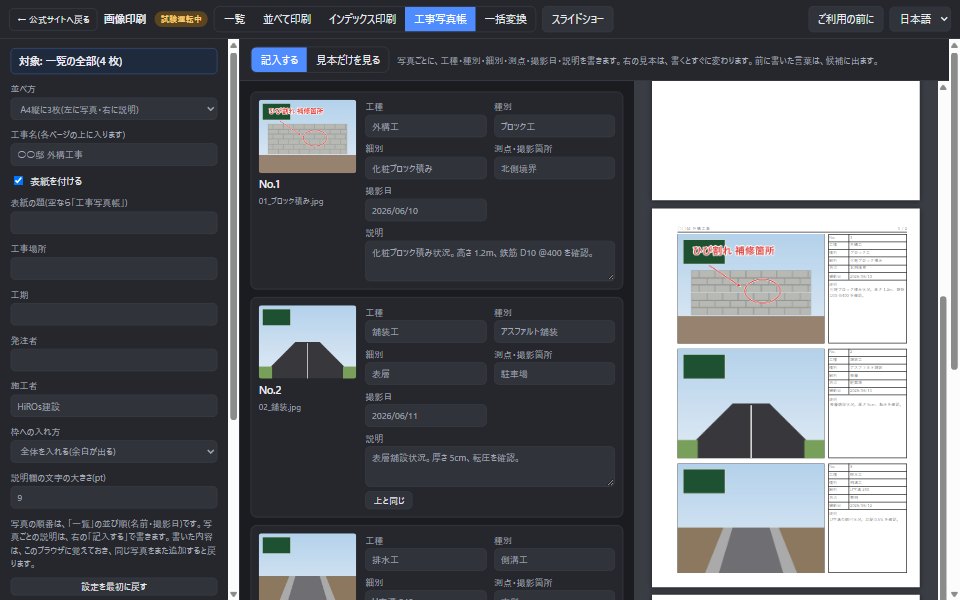This screenshot has height=600, width=960.
Task: Click the ご利用の前に button
Action: (x=846, y=19)
